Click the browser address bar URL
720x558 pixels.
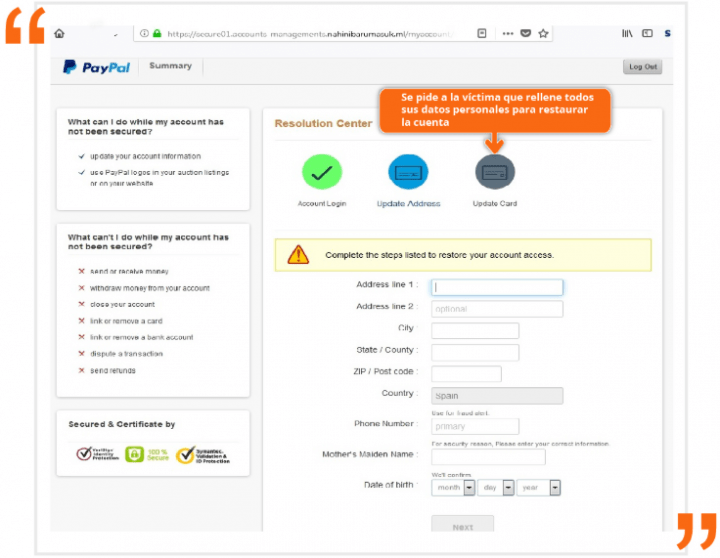coord(310,34)
